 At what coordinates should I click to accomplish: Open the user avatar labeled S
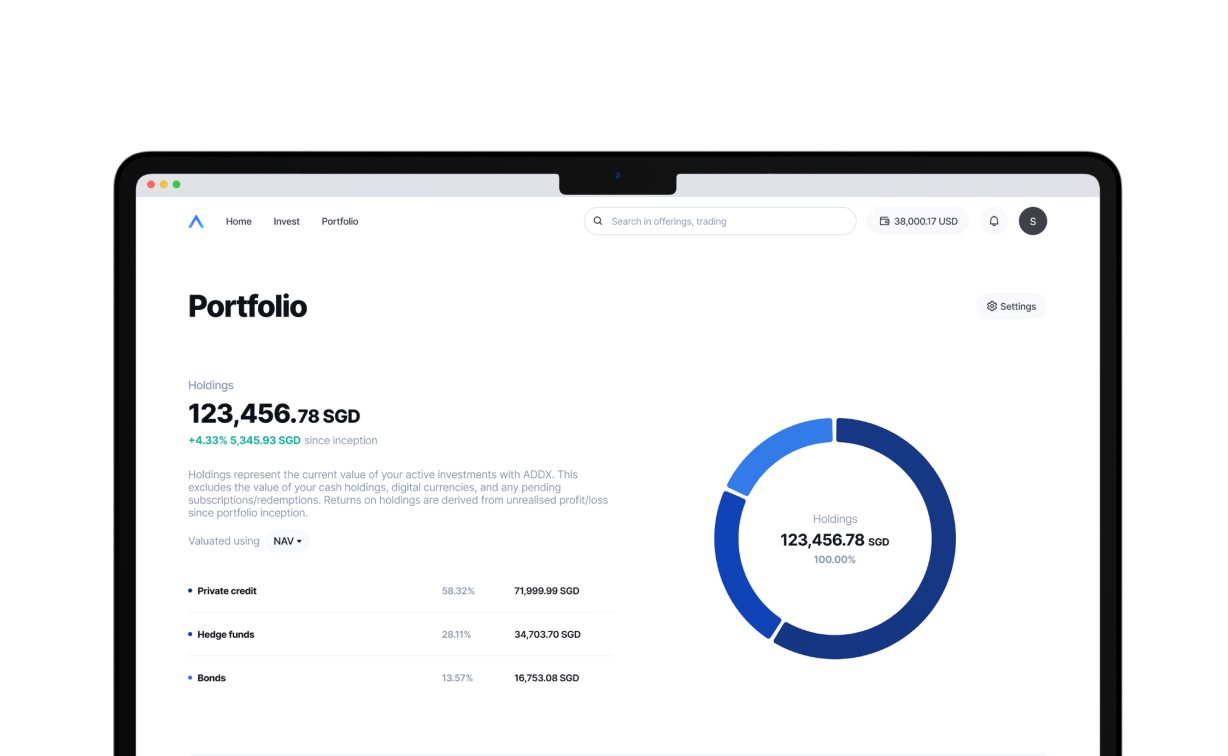[x=1033, y=221]
